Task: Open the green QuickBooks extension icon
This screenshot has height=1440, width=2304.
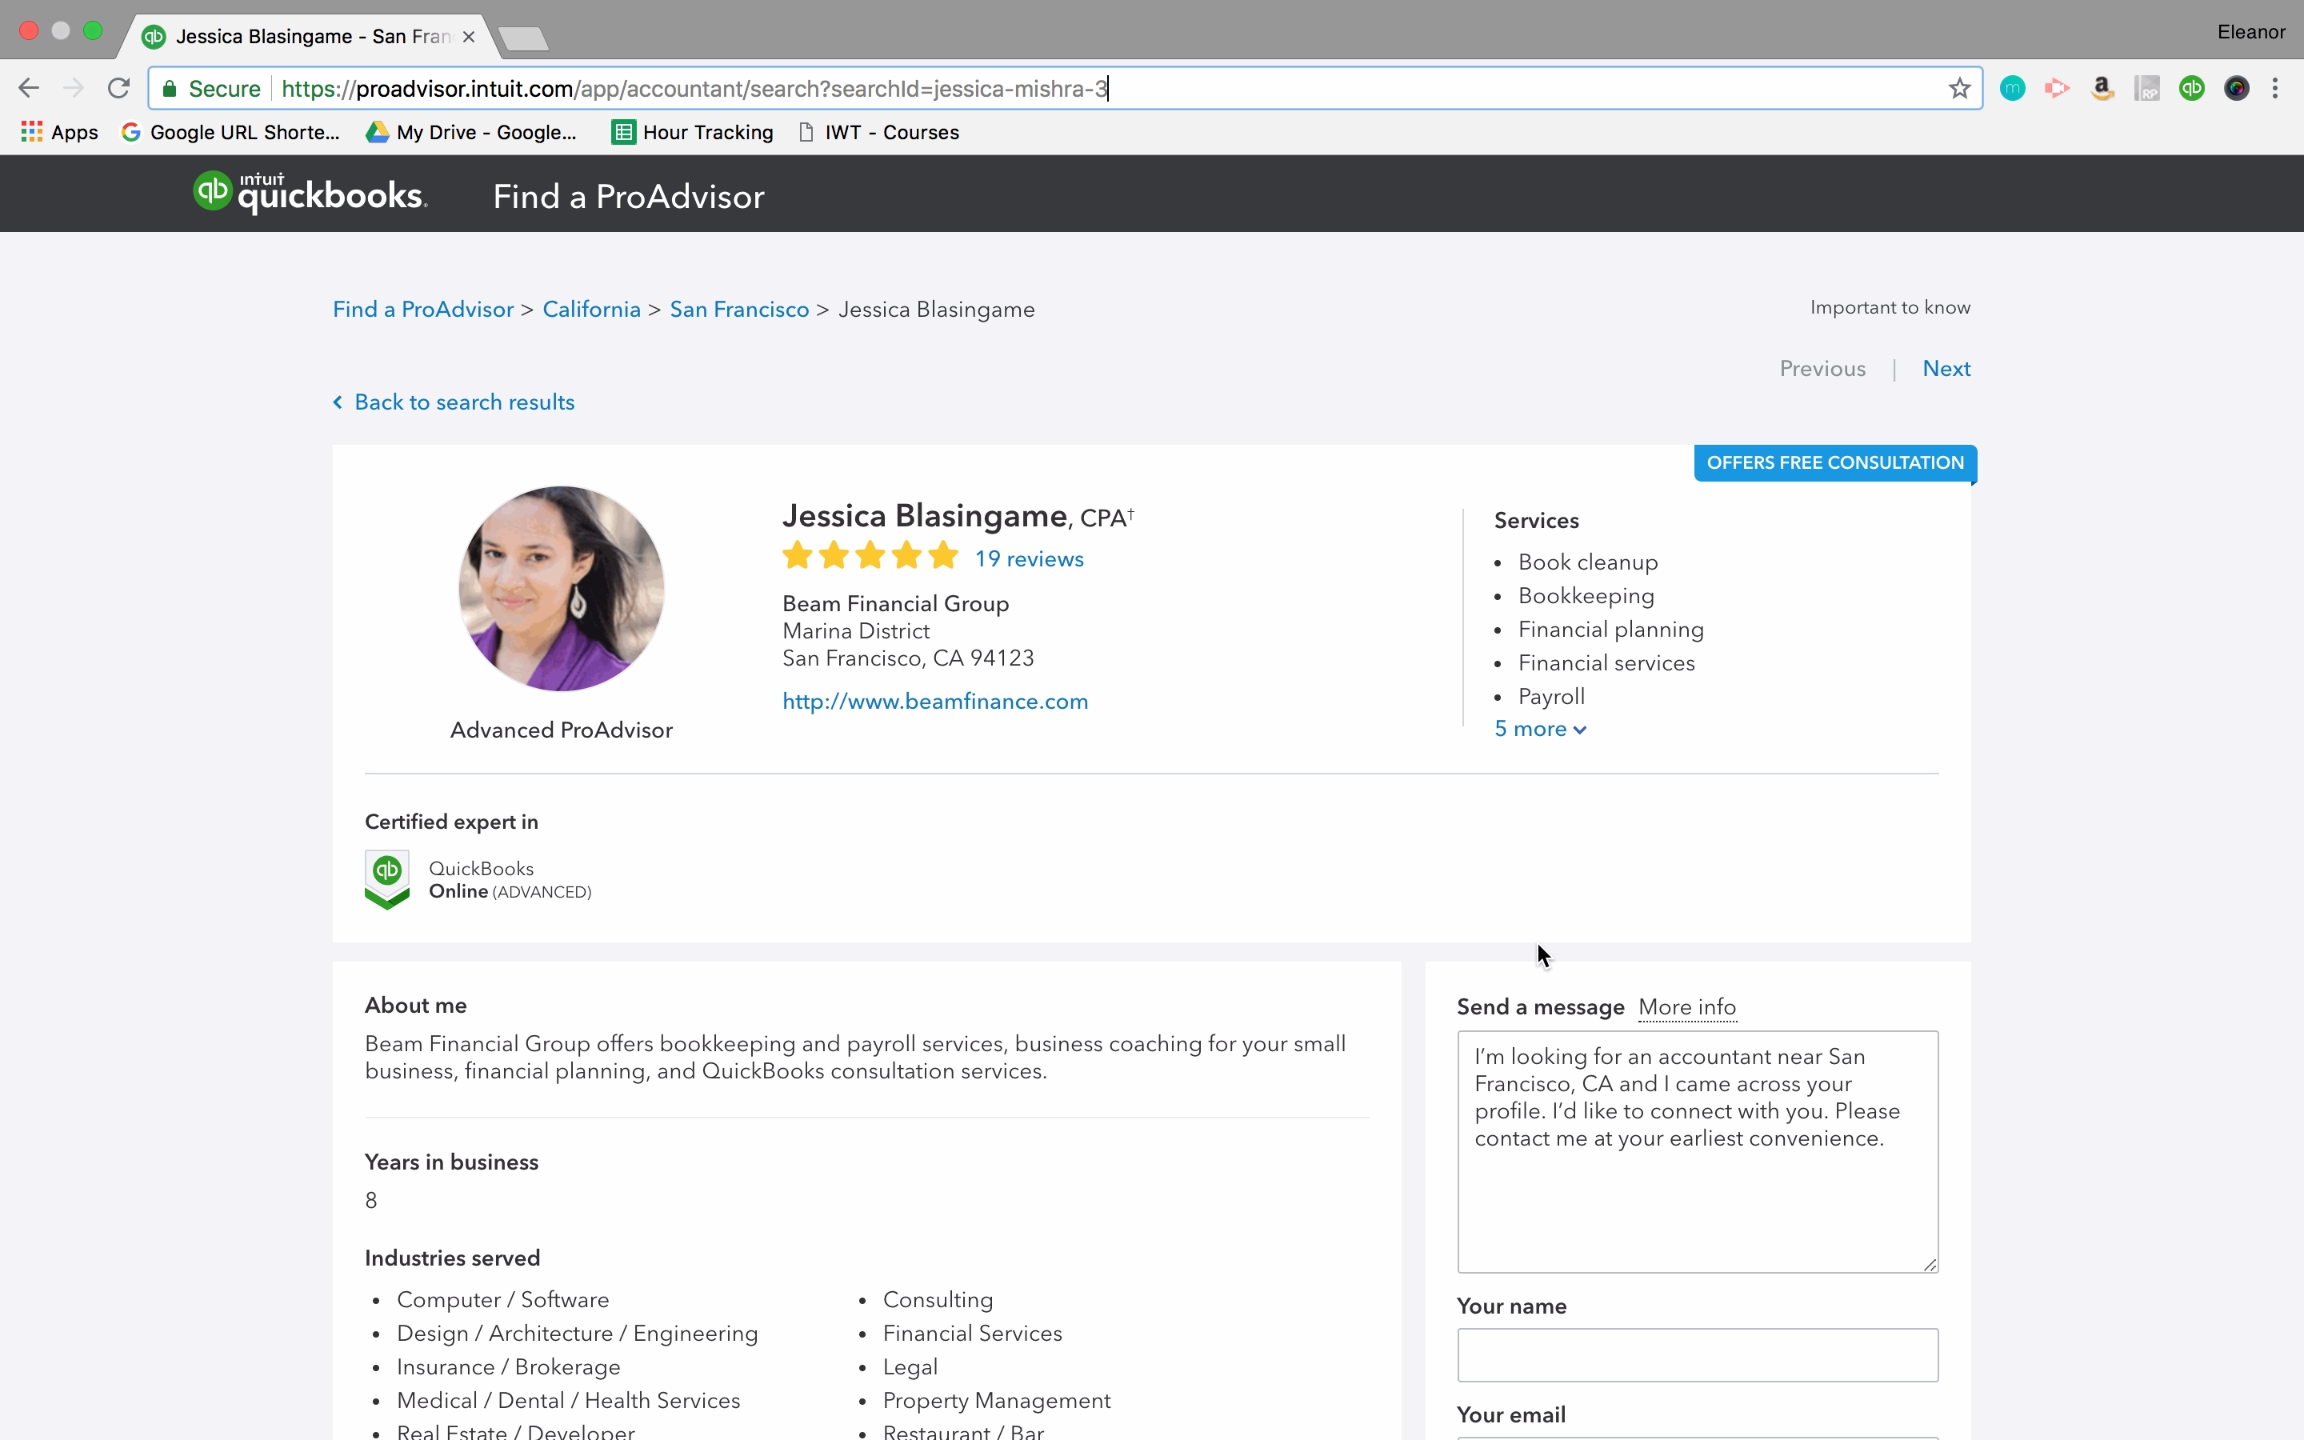Action: point(2192,88)
